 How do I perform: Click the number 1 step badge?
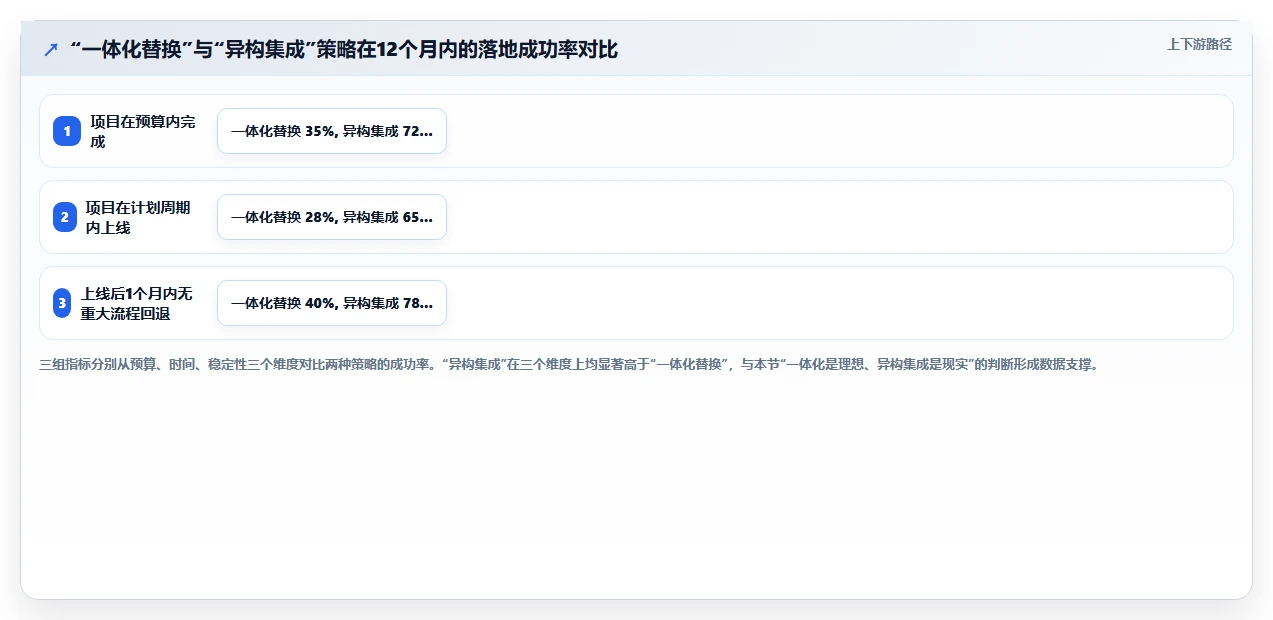pos(67,131)
